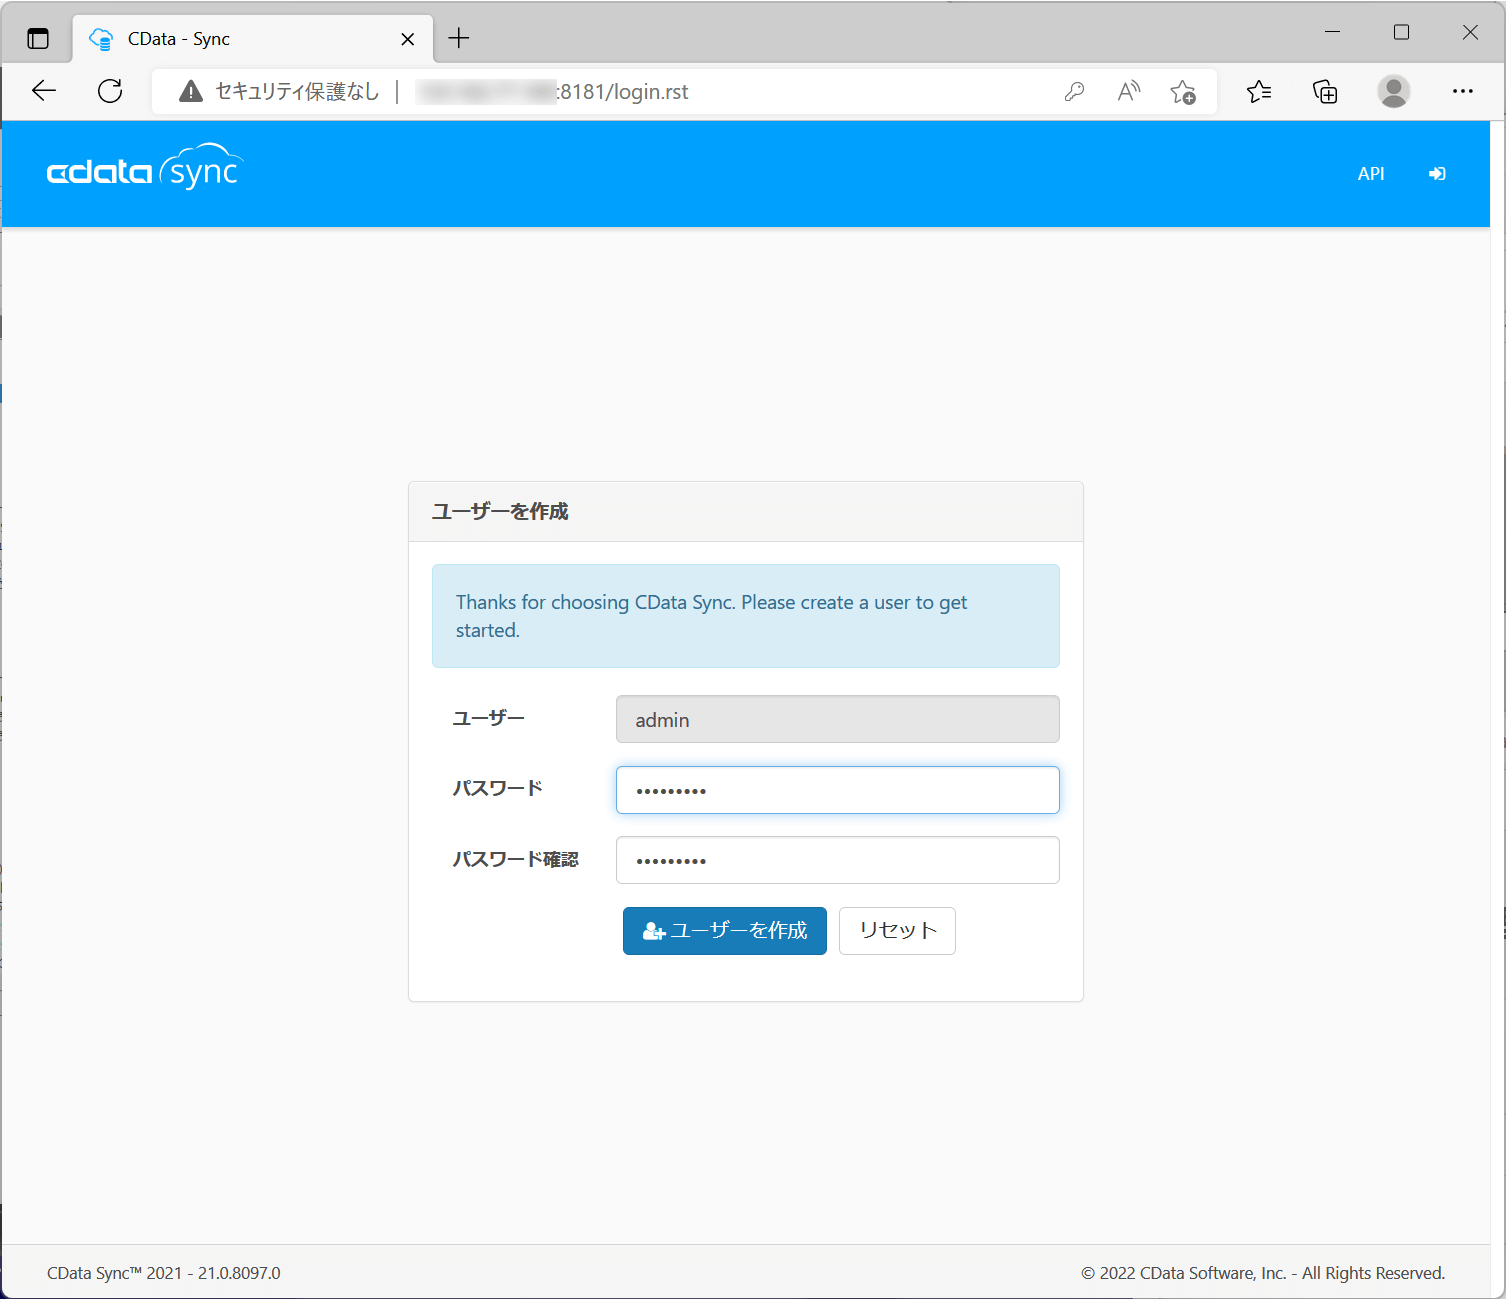
Task: Click the リセット button
Action: click(897, 931)
